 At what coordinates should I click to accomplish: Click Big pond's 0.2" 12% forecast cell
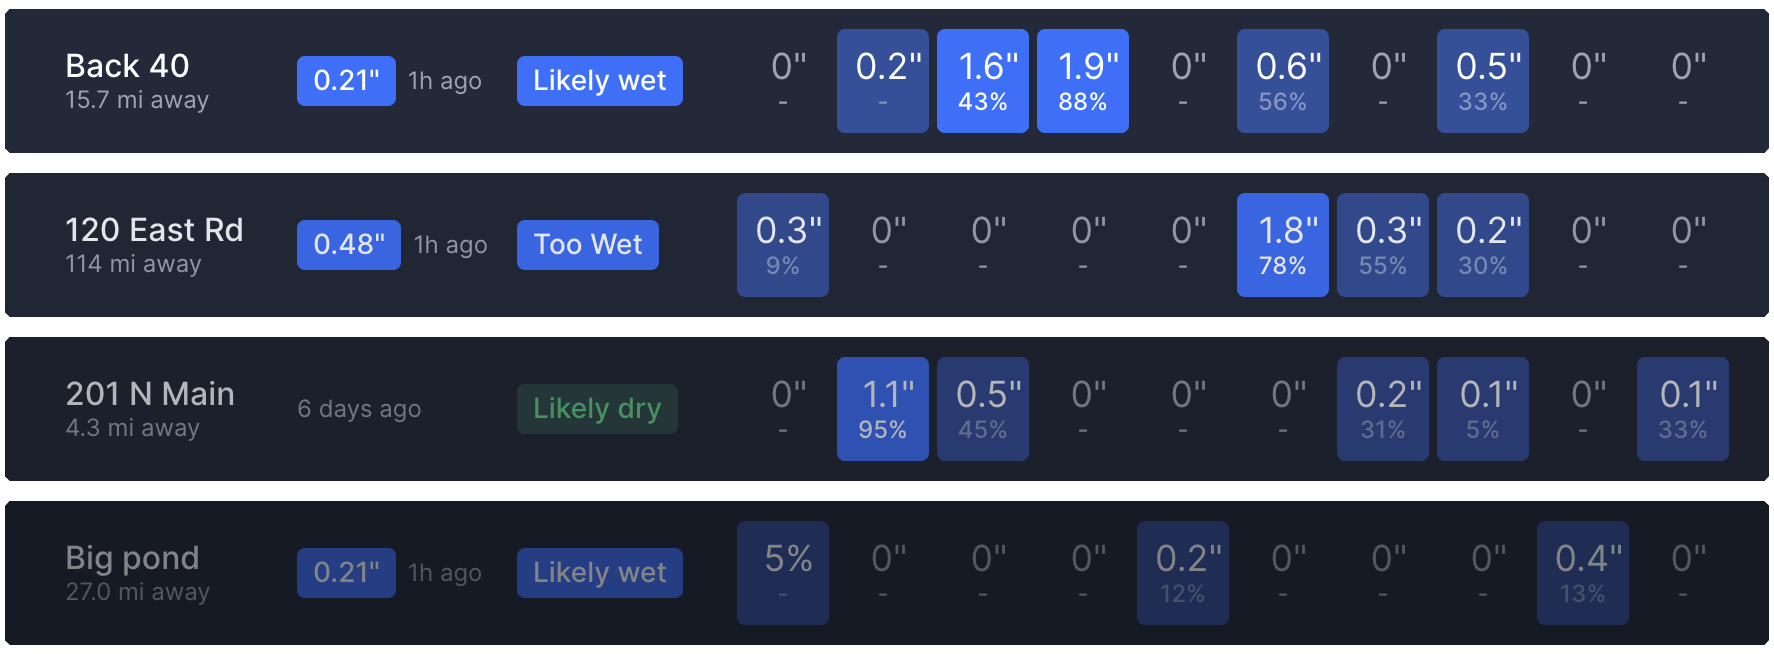pos(1182,573)
